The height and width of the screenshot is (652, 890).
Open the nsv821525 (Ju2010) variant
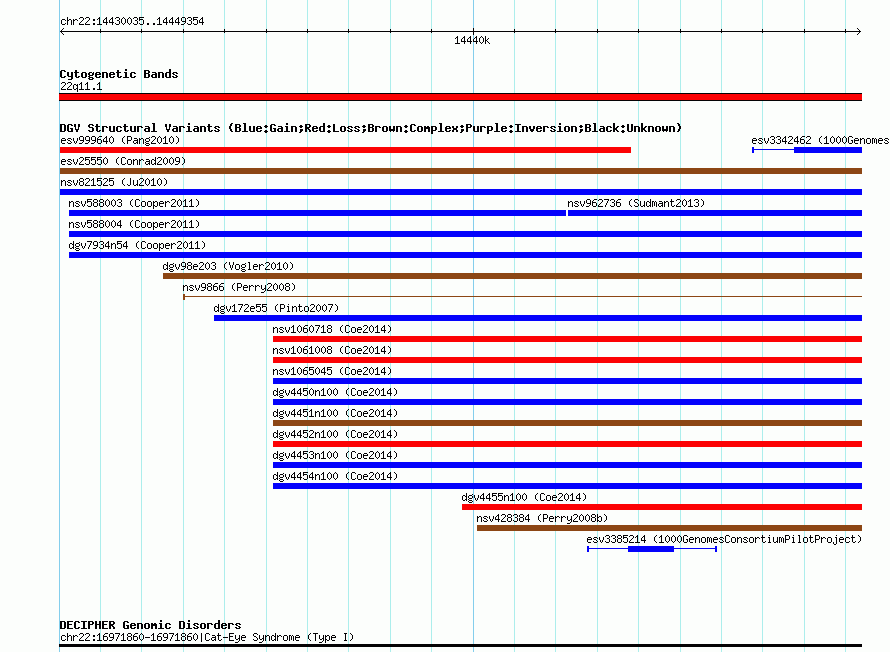[114, 182]
